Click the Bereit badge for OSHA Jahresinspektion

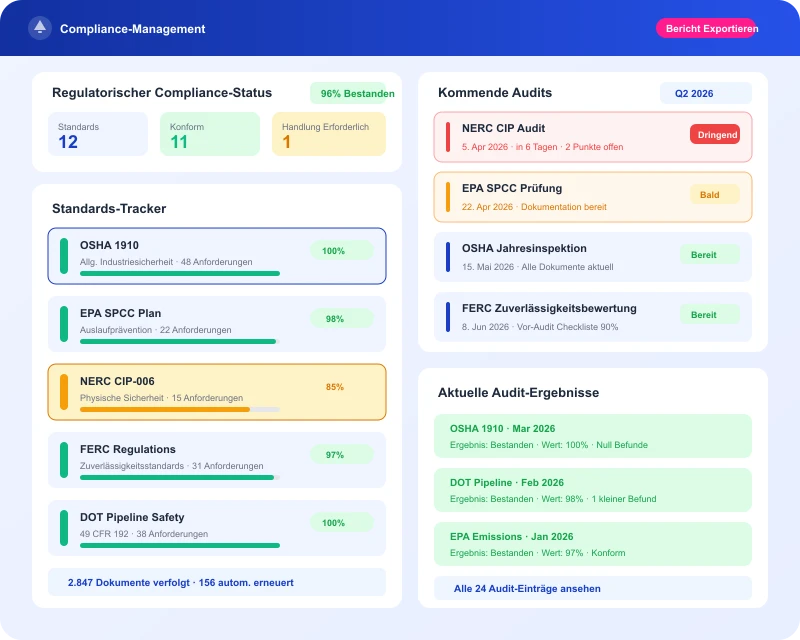(710, 255)
